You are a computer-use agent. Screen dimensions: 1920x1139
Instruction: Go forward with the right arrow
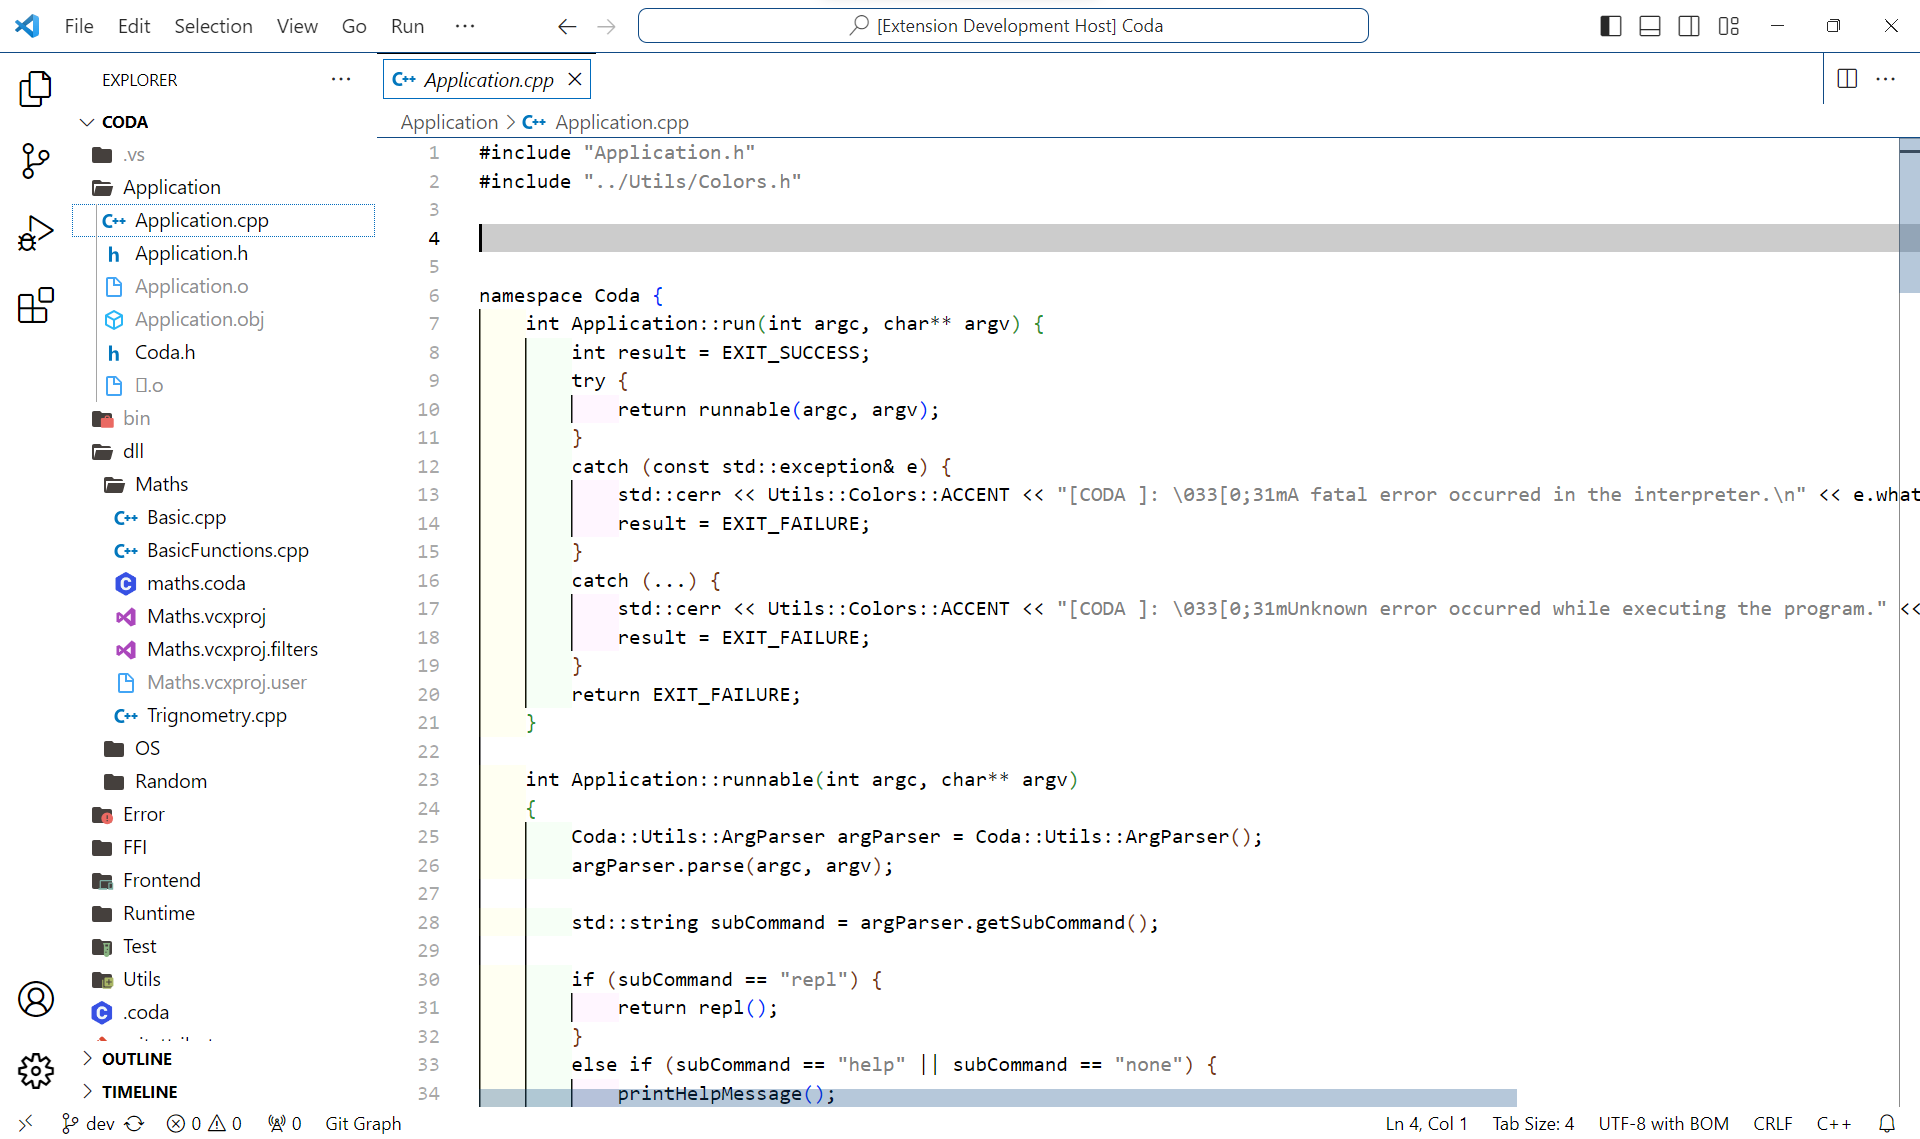click(606, 26)
